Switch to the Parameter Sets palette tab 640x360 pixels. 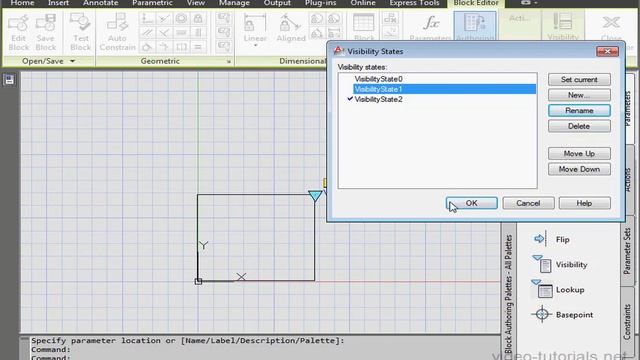pos(627,251)
